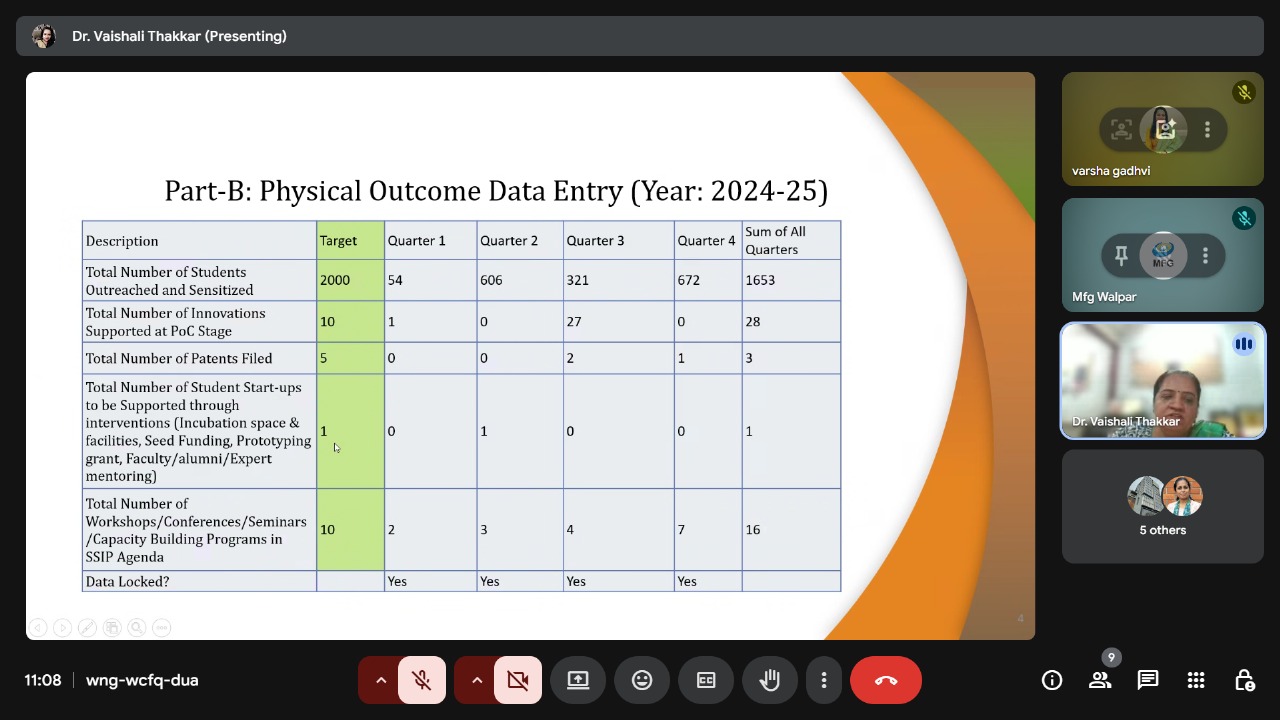The image size is (1280, 720).
Task: Open the activities grid icon
Action: (x=1195, y=680)
